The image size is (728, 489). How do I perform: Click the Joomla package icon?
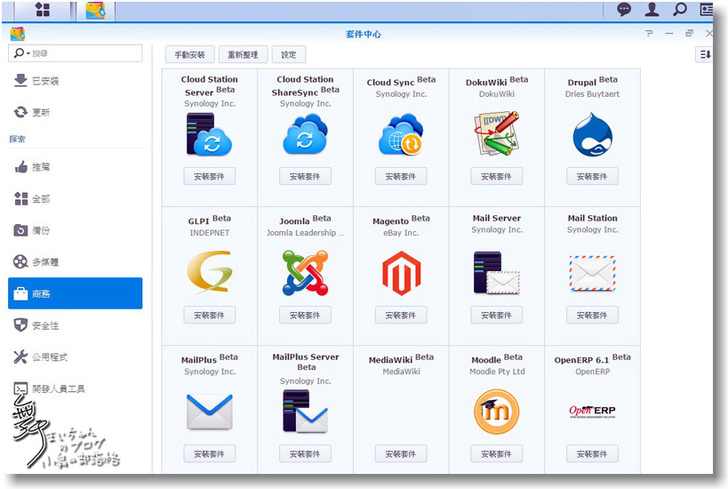(305, 272)
